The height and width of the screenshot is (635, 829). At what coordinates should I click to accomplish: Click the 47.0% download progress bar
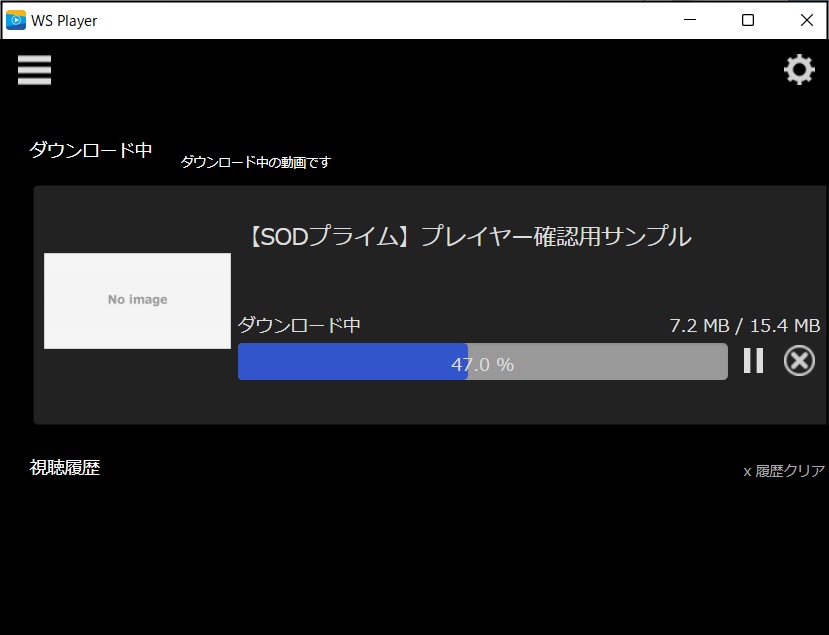[483, 361]
